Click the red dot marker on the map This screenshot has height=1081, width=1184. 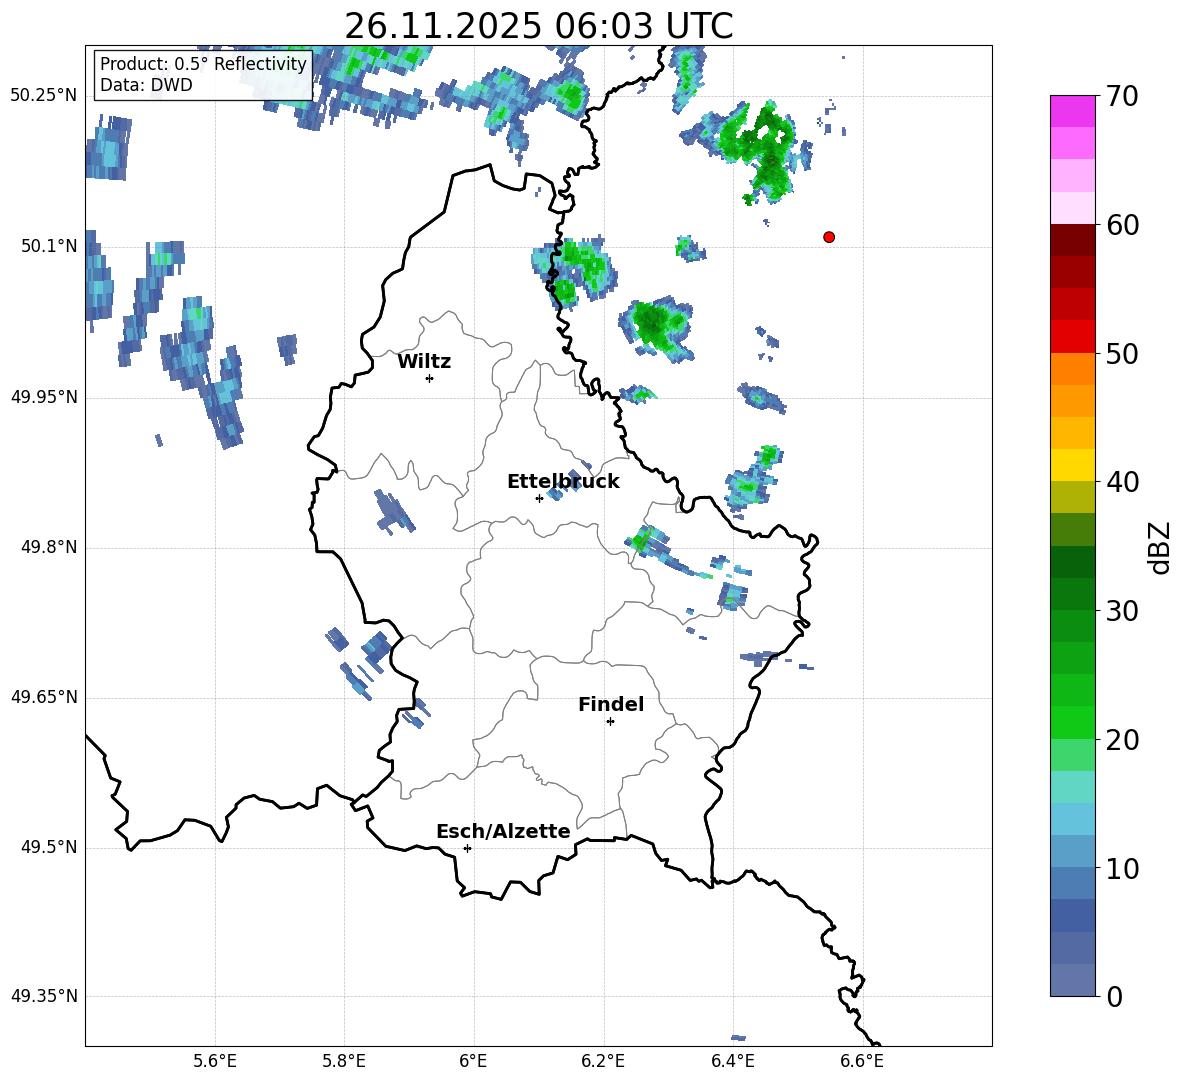829,237
